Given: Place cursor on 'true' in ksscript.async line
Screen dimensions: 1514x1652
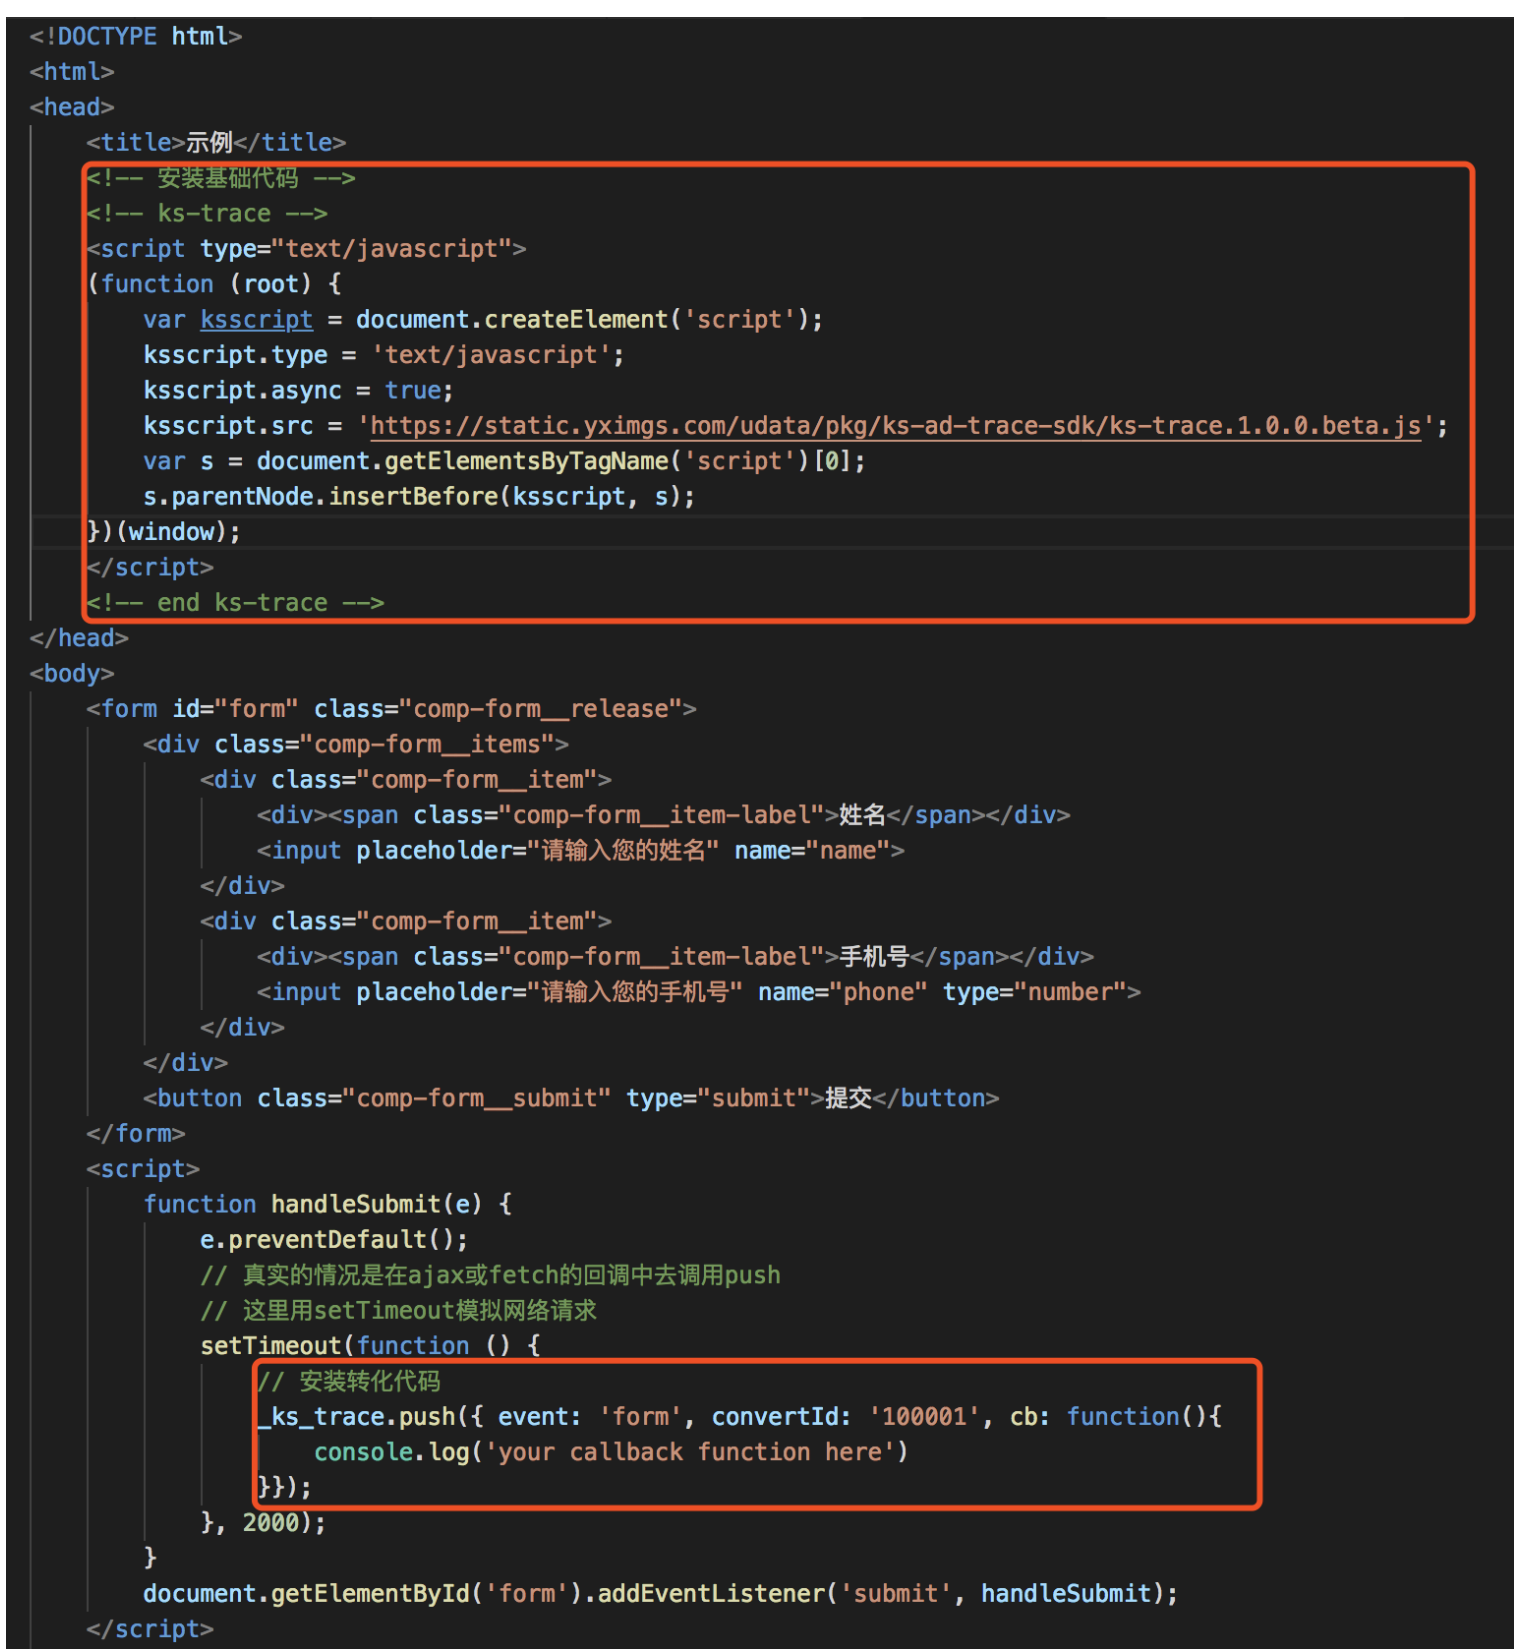Looking at the screenshot, I should [x=413, y=391].
